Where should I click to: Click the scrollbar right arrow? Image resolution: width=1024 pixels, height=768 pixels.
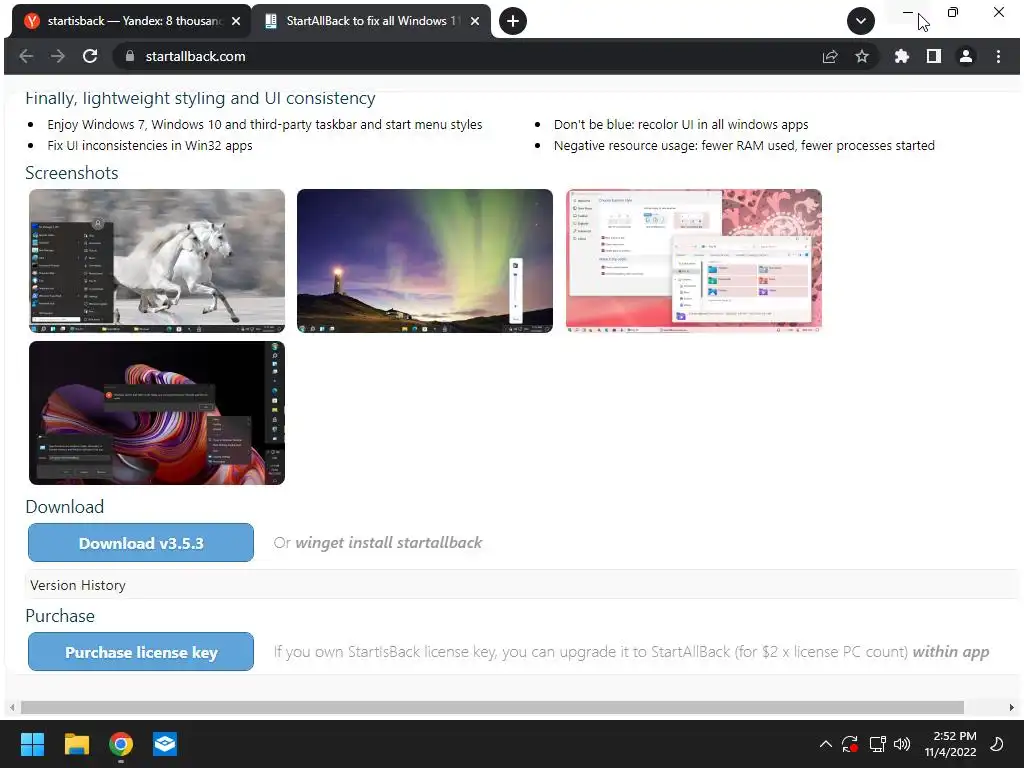tap(1012, 707)
